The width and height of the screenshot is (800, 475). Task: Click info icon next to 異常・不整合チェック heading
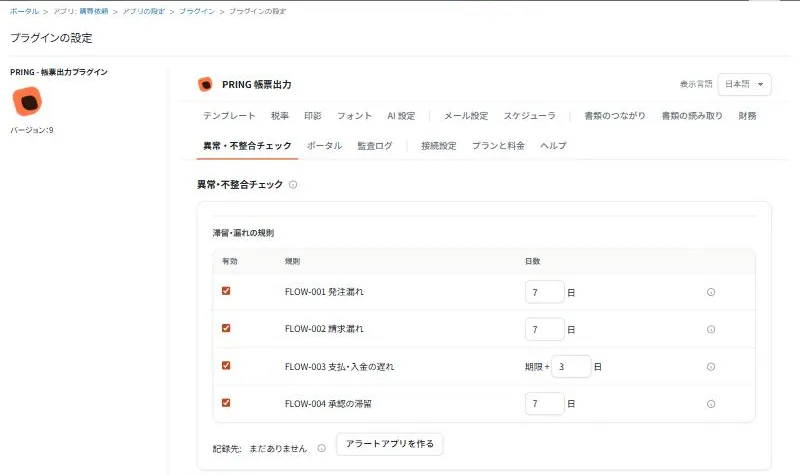click(293, 185)
